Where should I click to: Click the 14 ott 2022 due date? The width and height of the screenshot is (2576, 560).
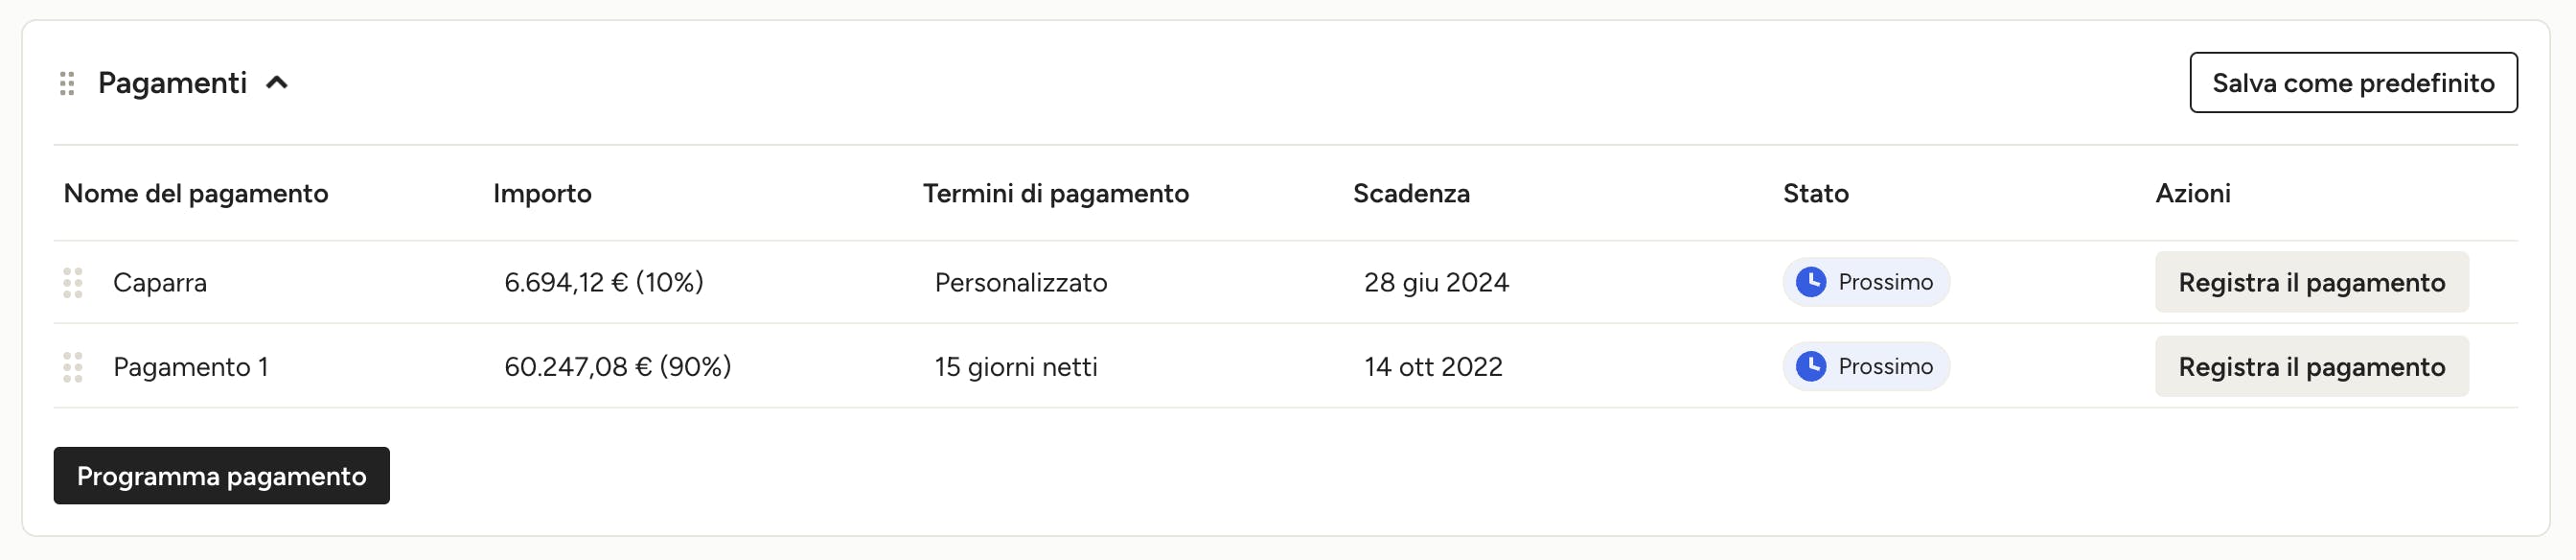pyautogui.click(x=1433, y=367)
